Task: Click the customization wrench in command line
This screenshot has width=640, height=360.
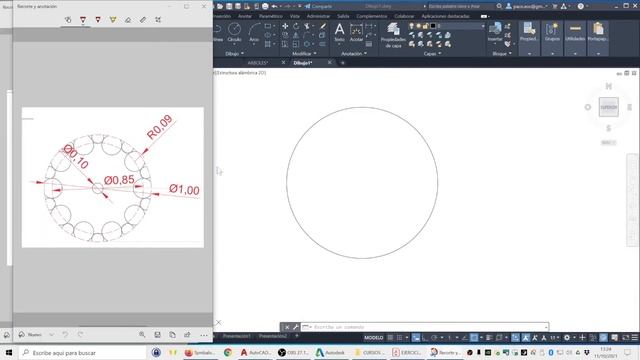Action: 296,327
